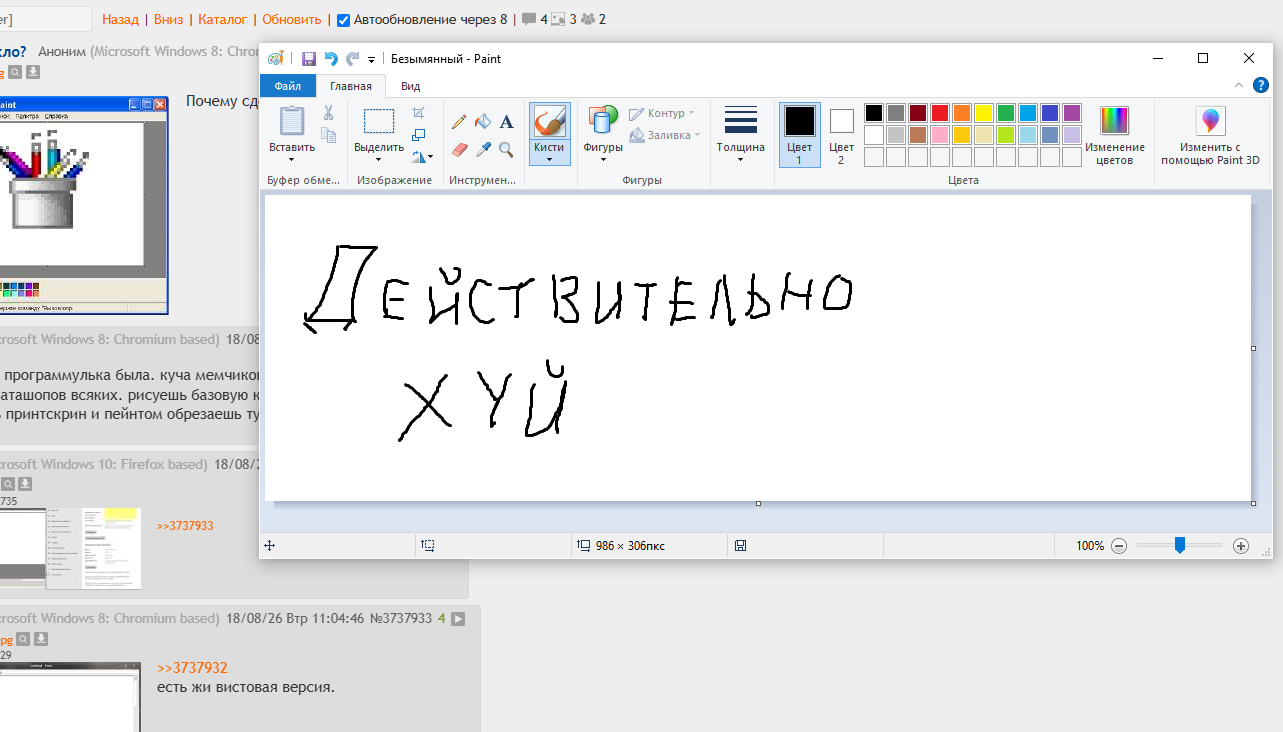Switch to the Главная ribbon tab
Image resolution: width=1283 pixels, height=732 pixels.
(351, 86)
